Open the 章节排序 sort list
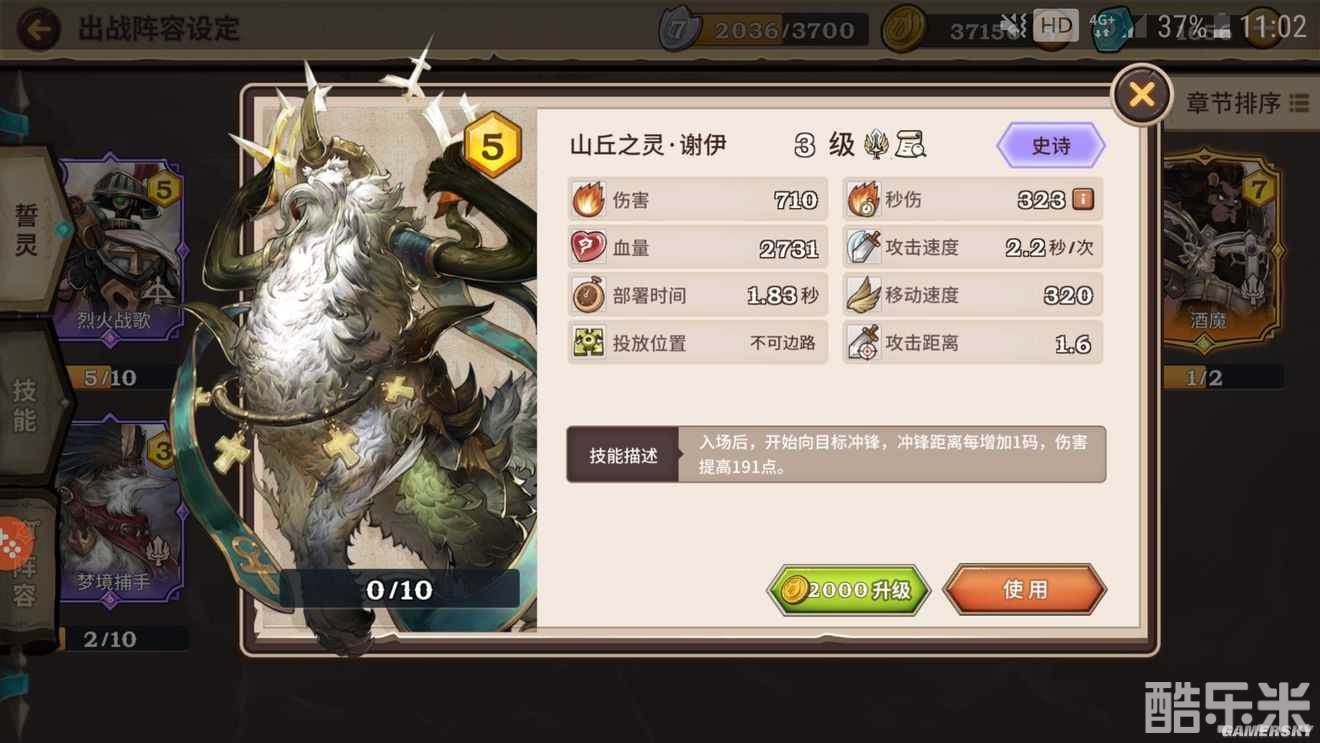1320x743 pixels. 1247,103
